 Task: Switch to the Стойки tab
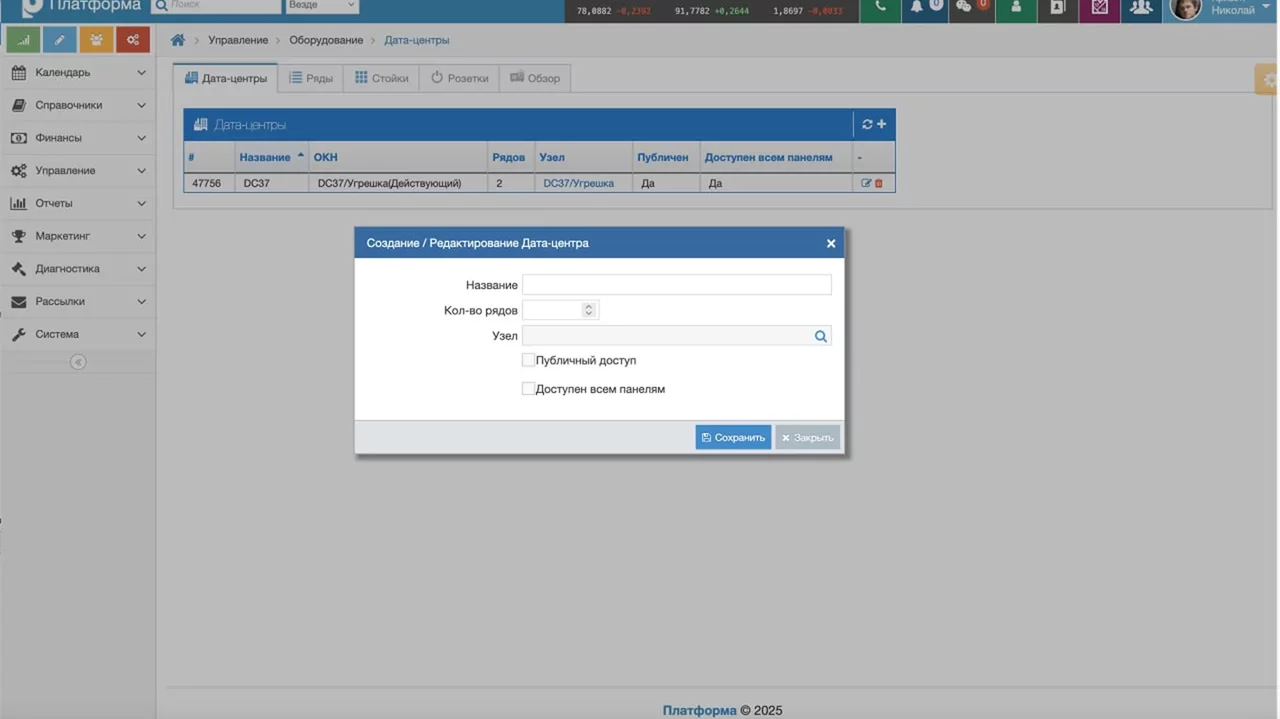(382, 78)
